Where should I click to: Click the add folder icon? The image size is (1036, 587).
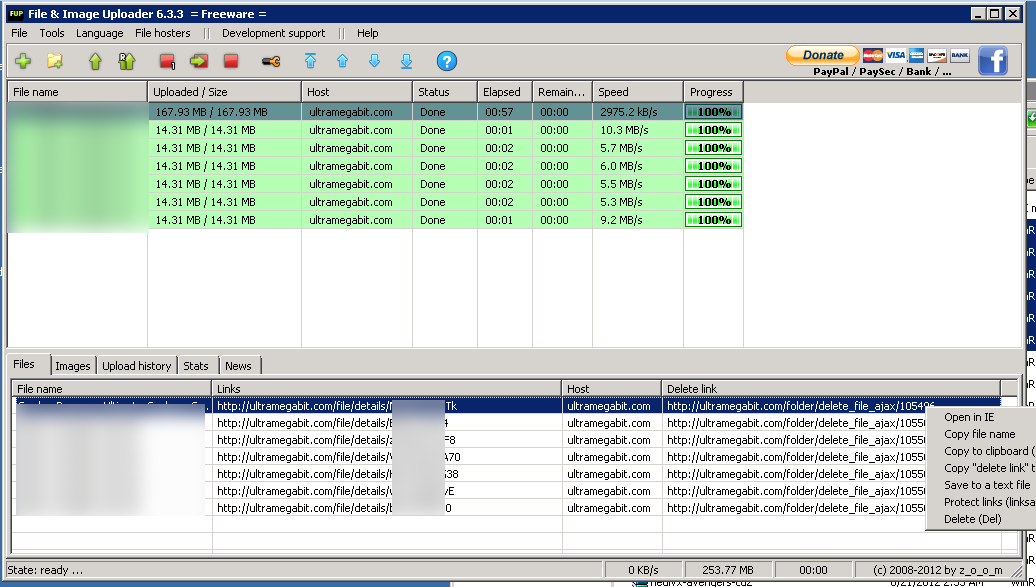tap(55, 61)
